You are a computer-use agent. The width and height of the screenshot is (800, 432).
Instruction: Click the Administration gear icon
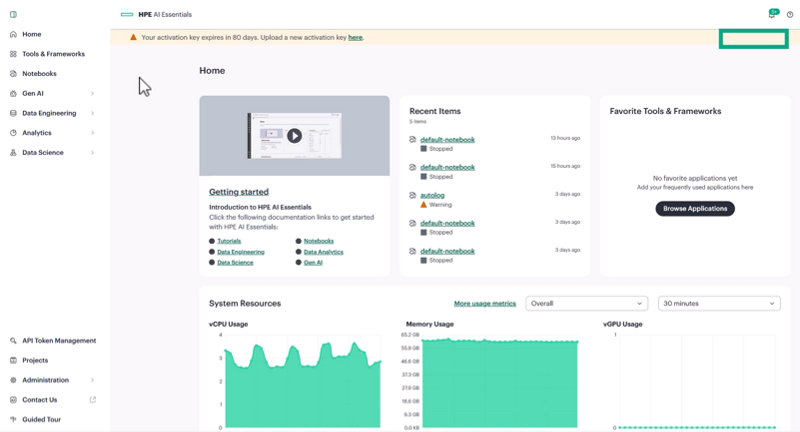(x=13, y=380)
